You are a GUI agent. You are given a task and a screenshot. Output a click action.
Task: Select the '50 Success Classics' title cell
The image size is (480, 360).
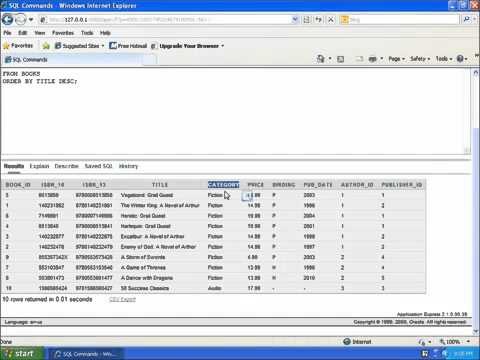[x=145, y=288]
